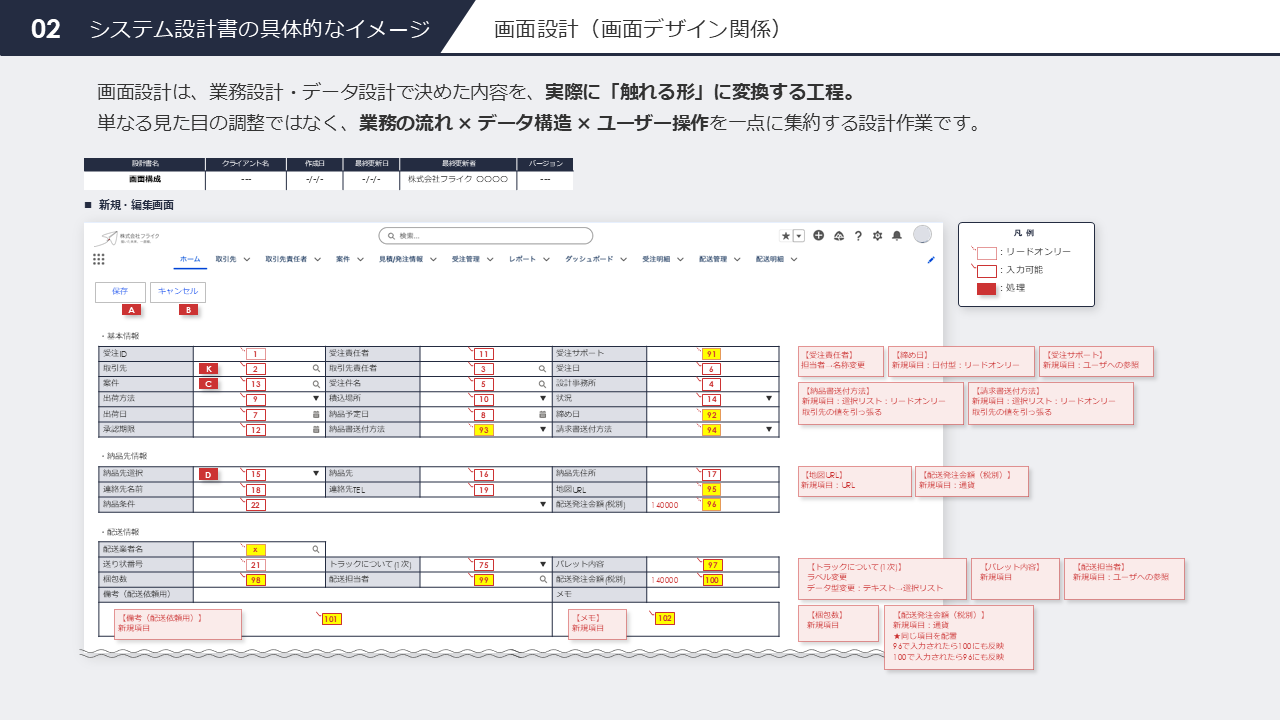The height and width of the screenshot is (720, 1280).
Task: Click the 保存 button
Action: 120,291
